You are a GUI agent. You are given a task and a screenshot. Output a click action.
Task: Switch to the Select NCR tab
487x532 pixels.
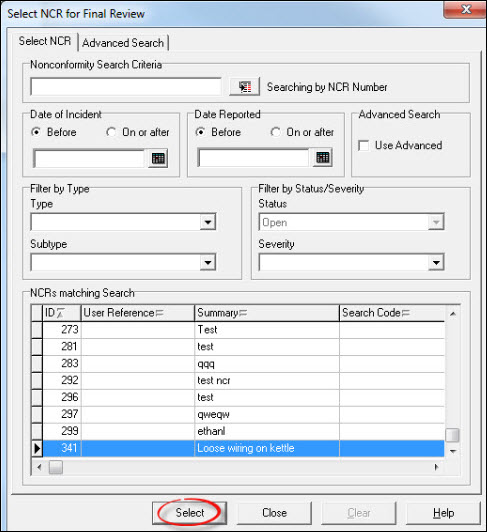(x=45, y=41)
